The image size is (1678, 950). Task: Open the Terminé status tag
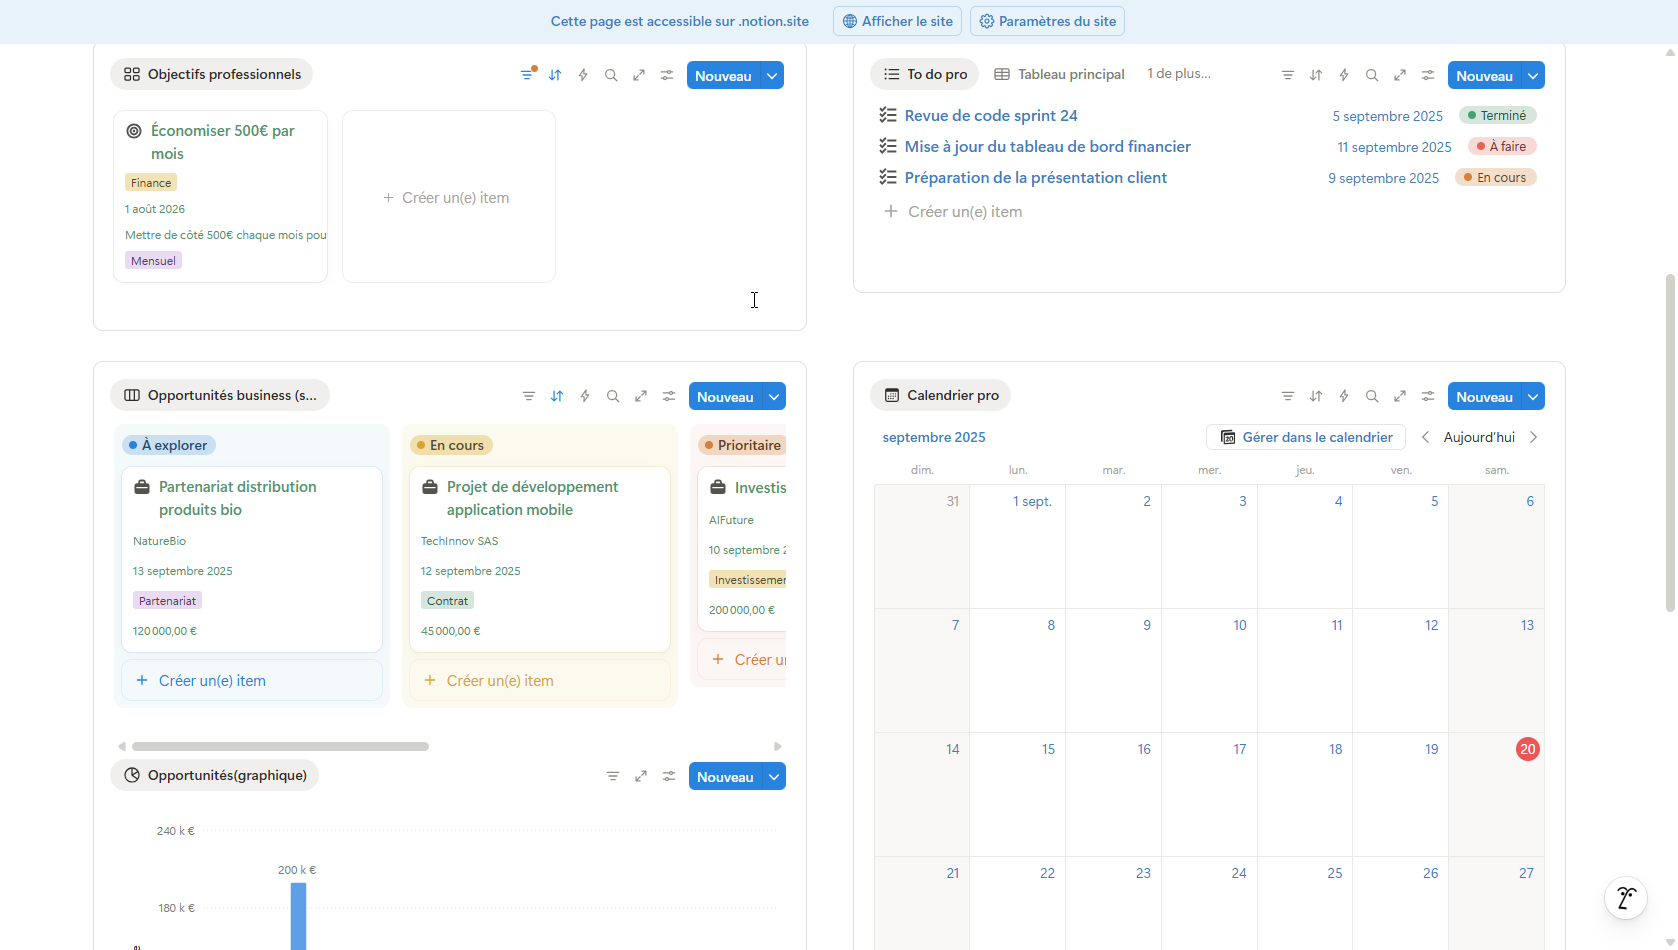click(1497, 116)
